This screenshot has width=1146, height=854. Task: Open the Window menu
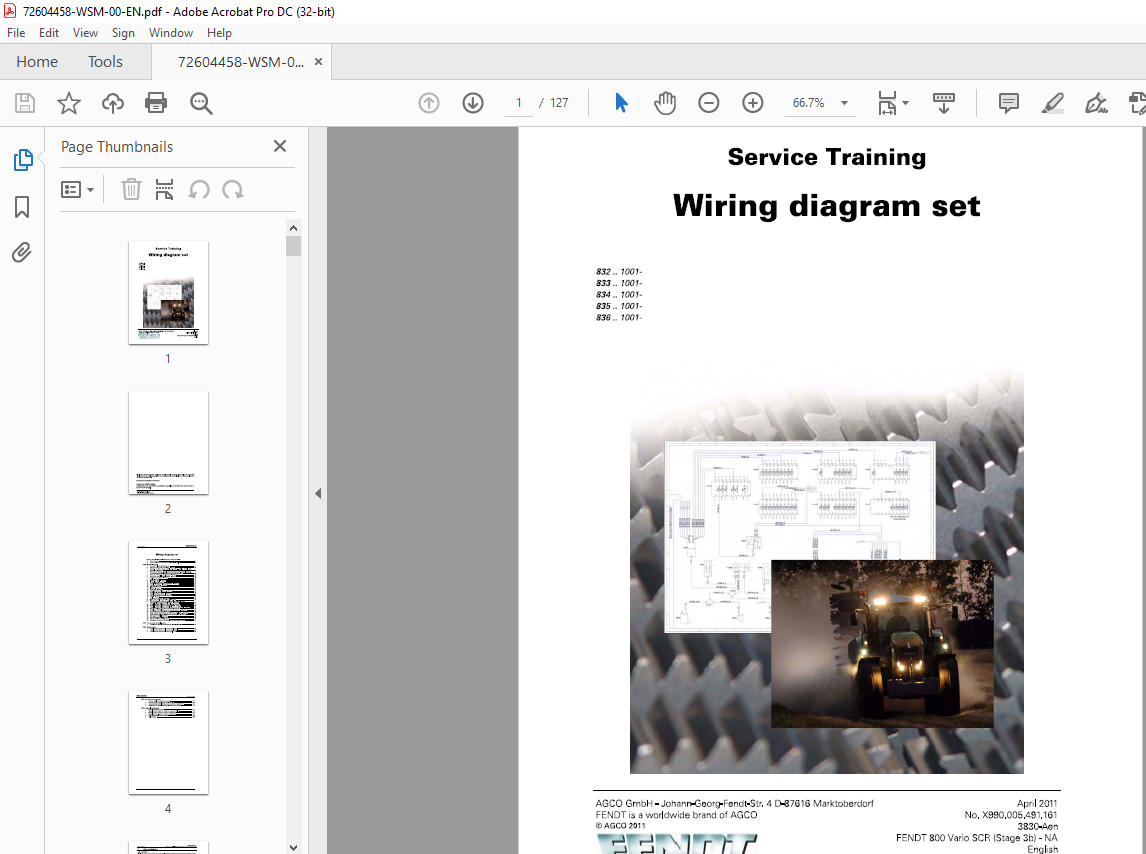171,33
